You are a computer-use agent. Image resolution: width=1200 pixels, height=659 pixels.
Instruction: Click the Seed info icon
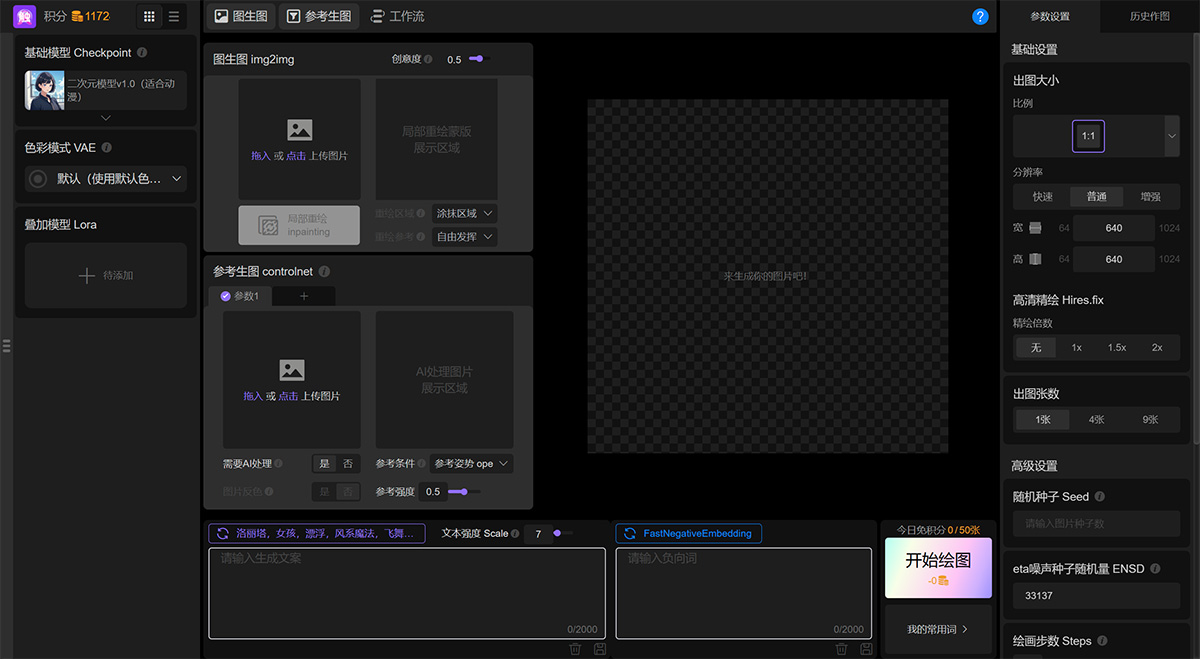pos(1099,497)
